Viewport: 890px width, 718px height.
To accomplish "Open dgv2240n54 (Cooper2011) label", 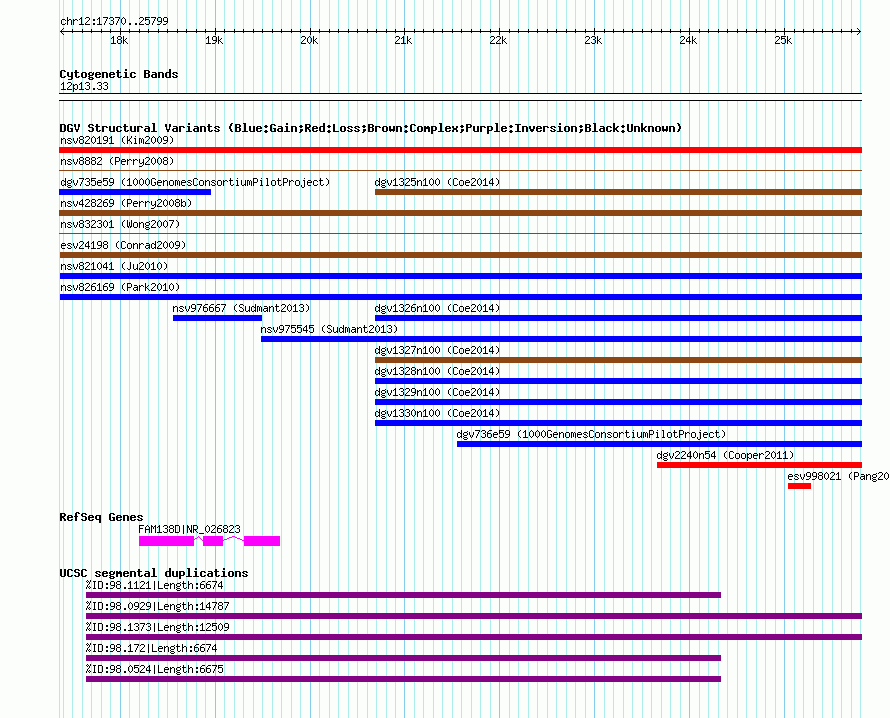I will point(725,455).
